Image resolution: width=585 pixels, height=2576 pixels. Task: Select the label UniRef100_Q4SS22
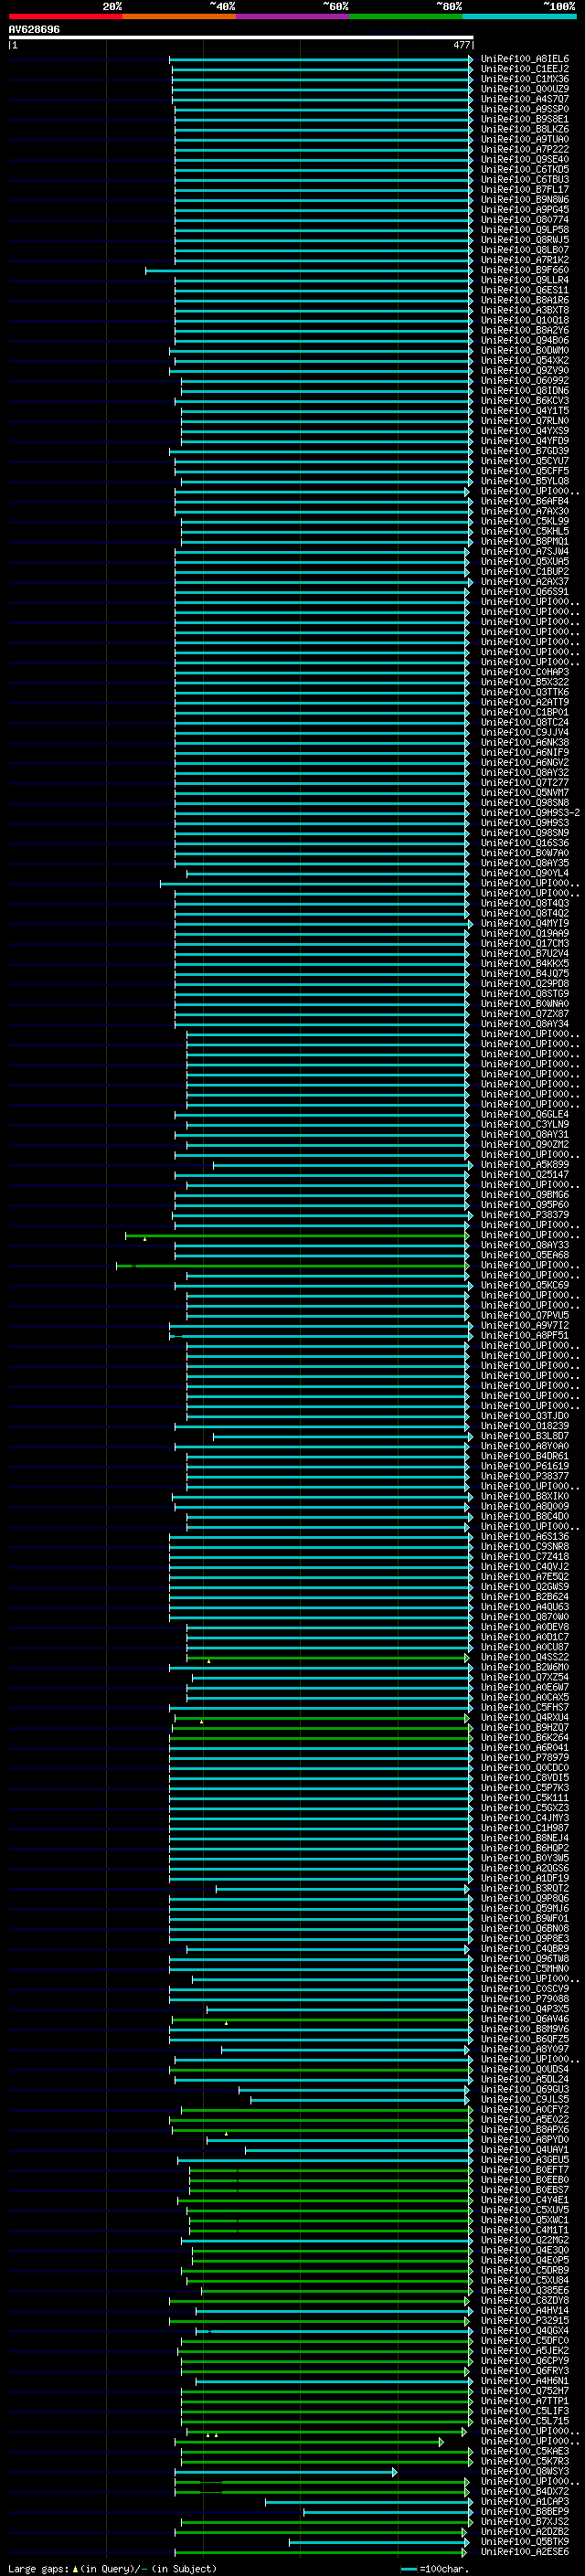pyautogui.click(x=524, y=1657)
